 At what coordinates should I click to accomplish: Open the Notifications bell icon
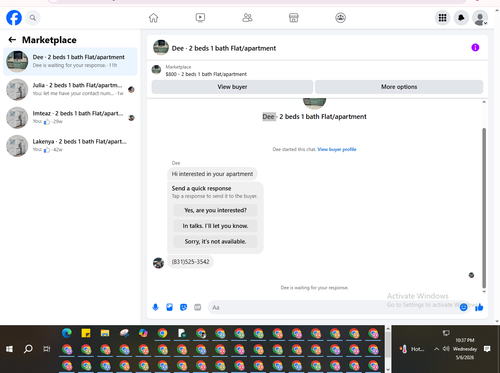(461, 18)
